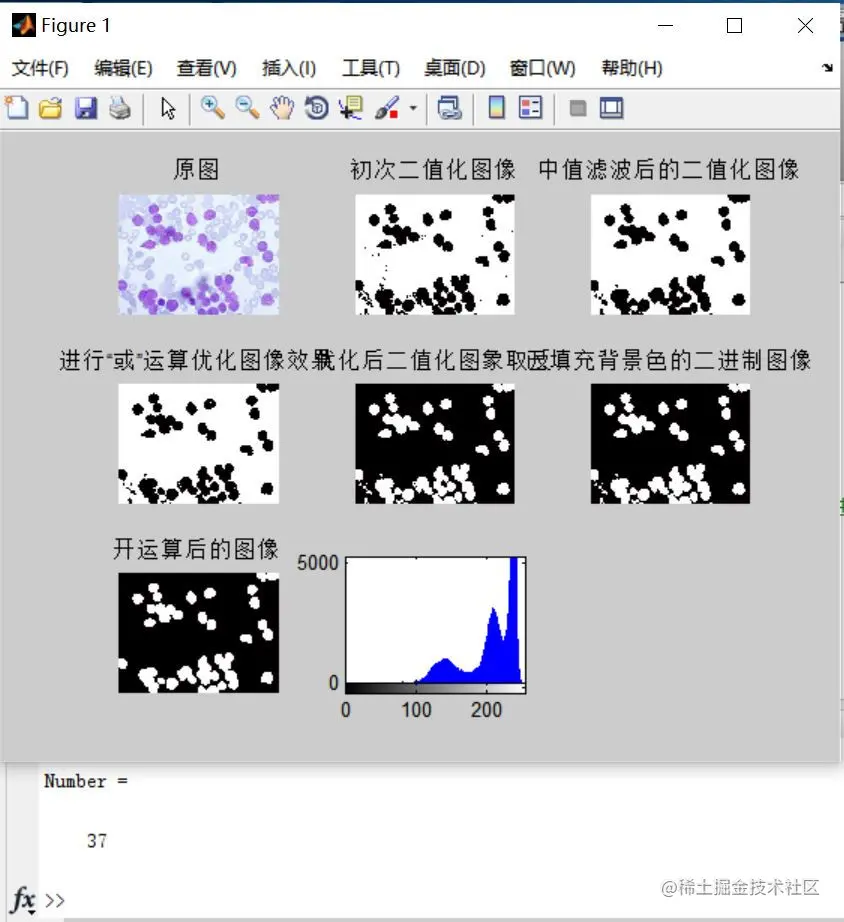The image size is (844, 922).
Task: Click the Figure 1 MATLAB logo icon
Action: pos(24,25)
